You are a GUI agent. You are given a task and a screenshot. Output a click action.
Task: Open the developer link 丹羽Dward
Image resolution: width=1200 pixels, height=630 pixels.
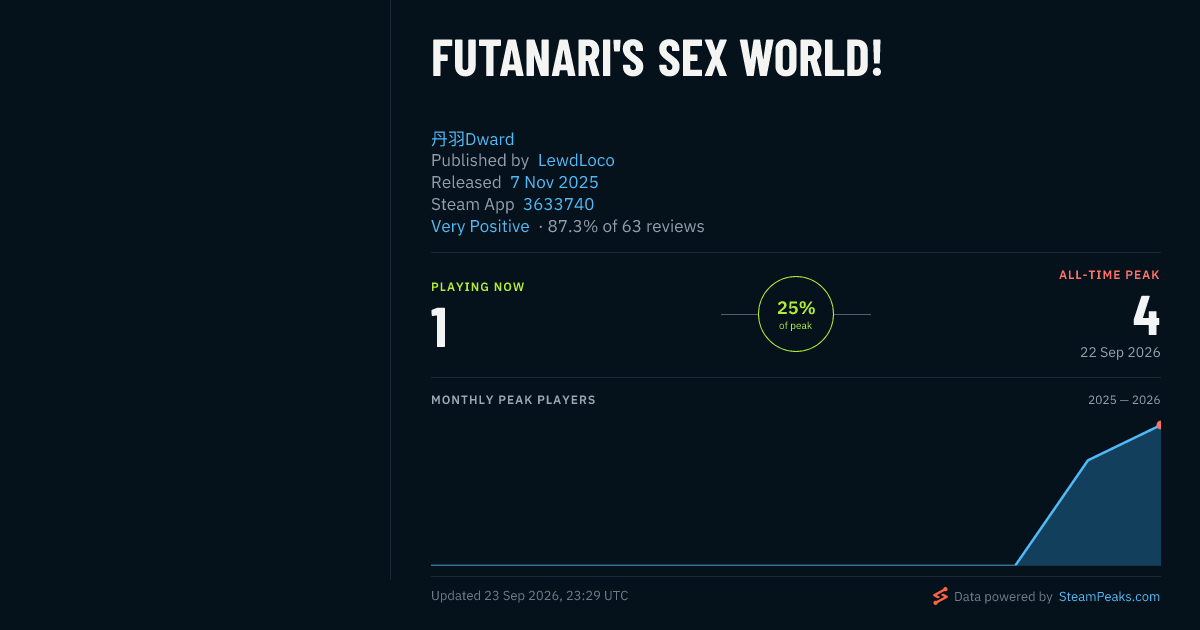(x=472, y=139)
